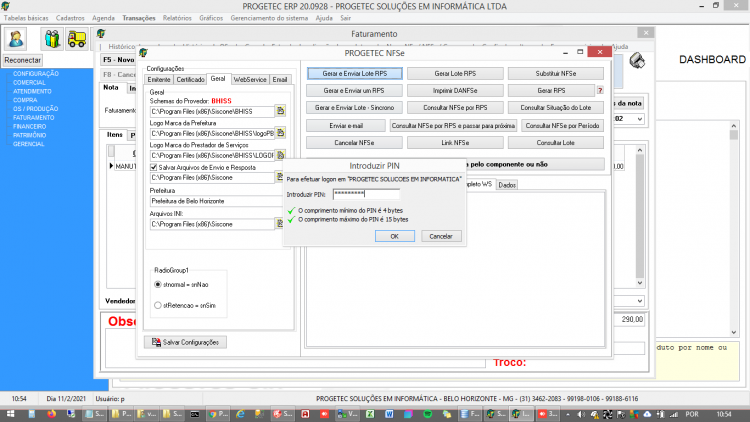Browse for Logo Marca do Prestador file
Image resolution: width=750 pixels, height=422 pixels.
(281, 155)
